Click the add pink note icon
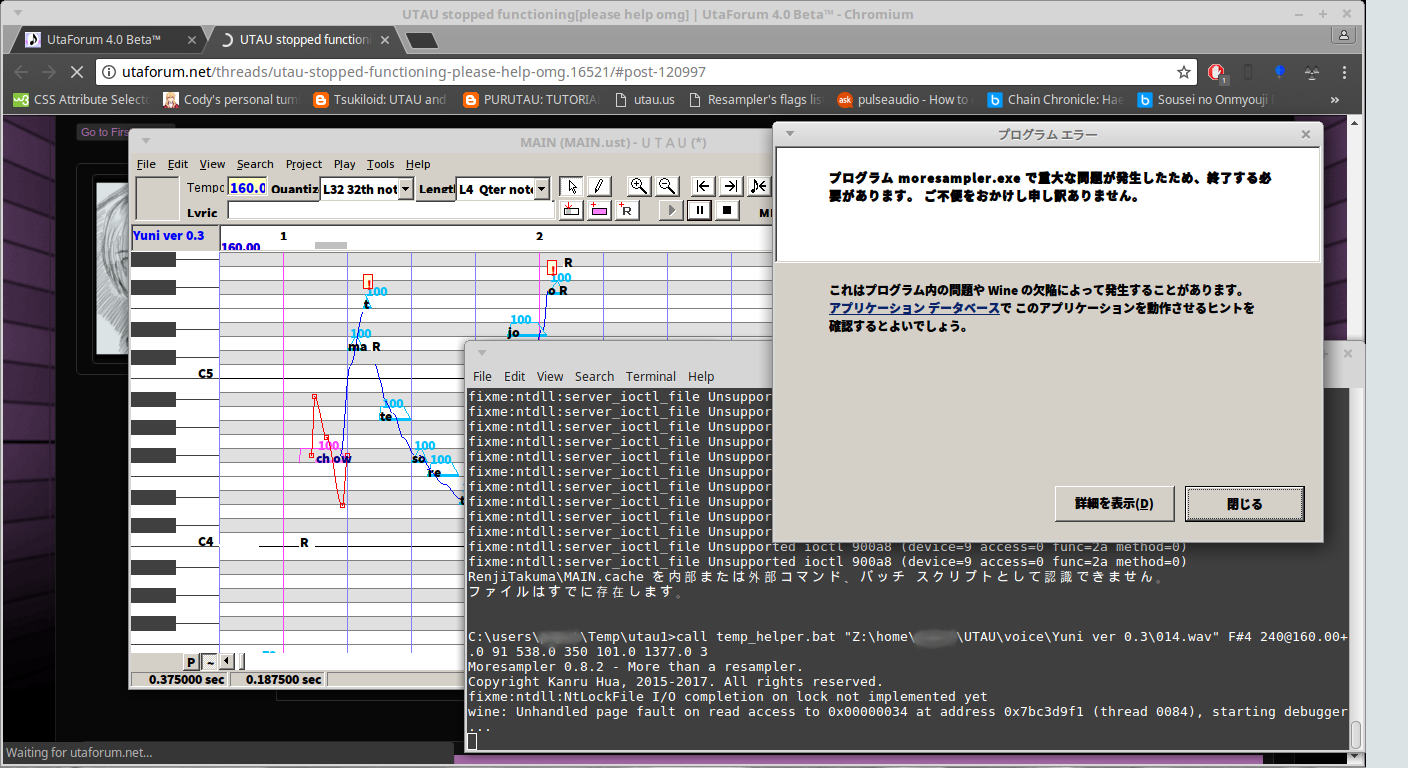This screenshot has width=1408, height=768. pos(598,210)
